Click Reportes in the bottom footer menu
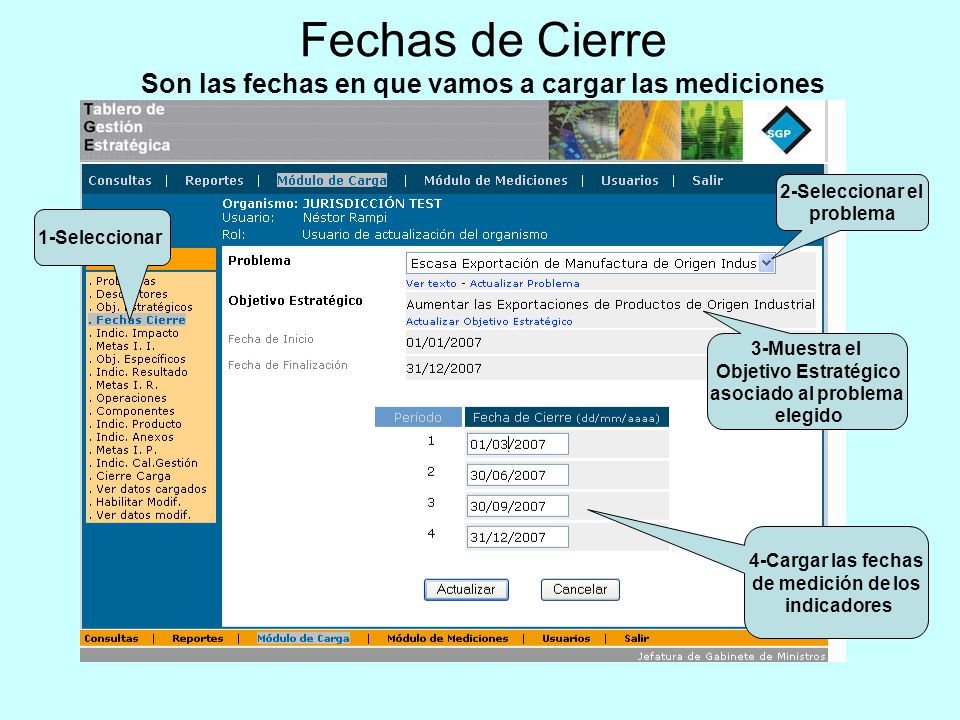Screen dimensions: 960x720 point(198,638)
